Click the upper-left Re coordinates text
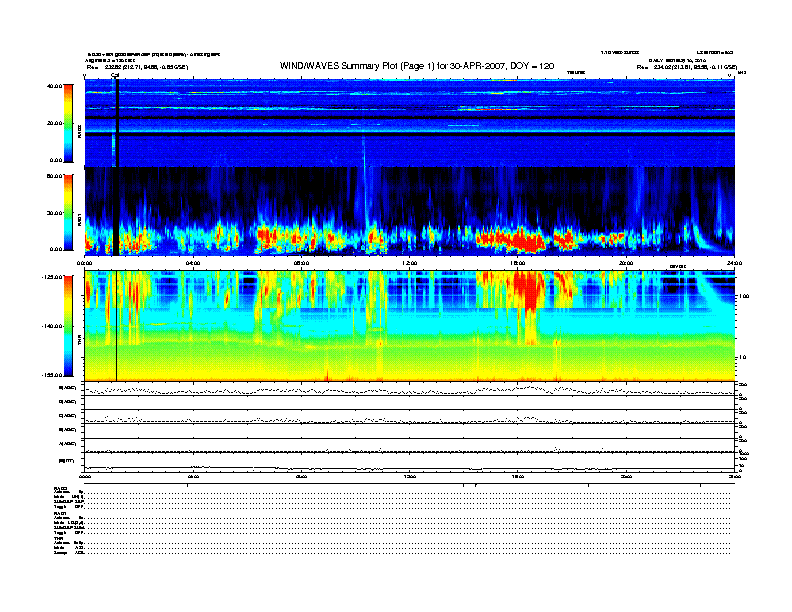 (137, 67)
